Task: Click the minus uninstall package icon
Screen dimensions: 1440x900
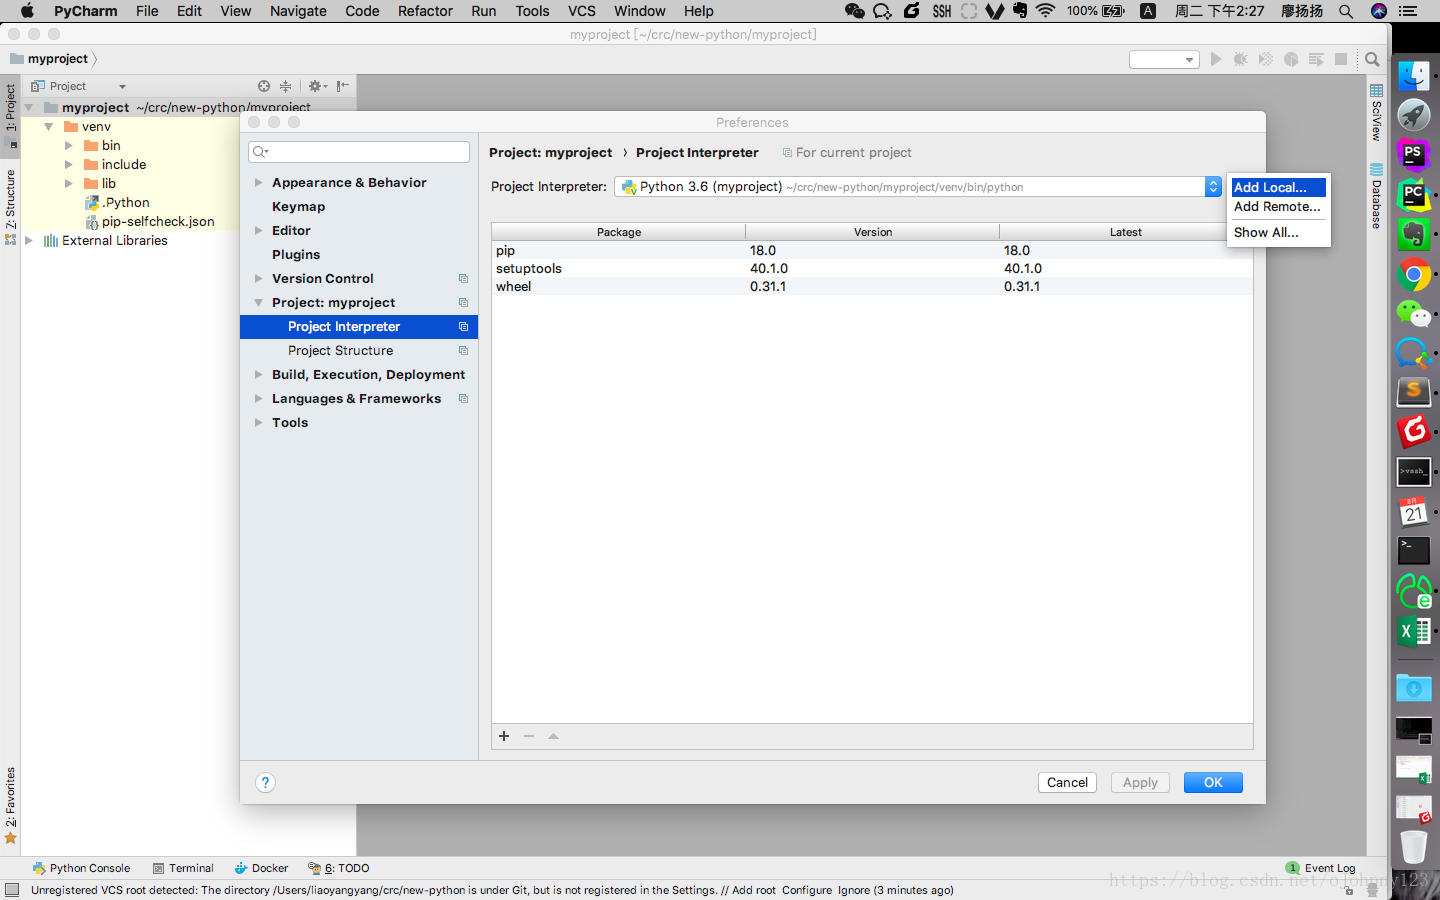Action: [529, 736]
